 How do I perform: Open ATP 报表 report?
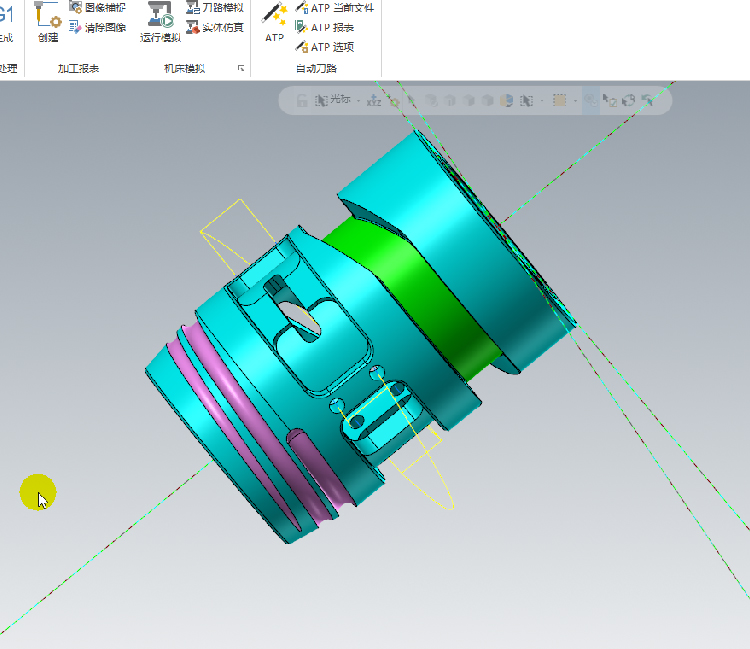[x=324, y=27]
